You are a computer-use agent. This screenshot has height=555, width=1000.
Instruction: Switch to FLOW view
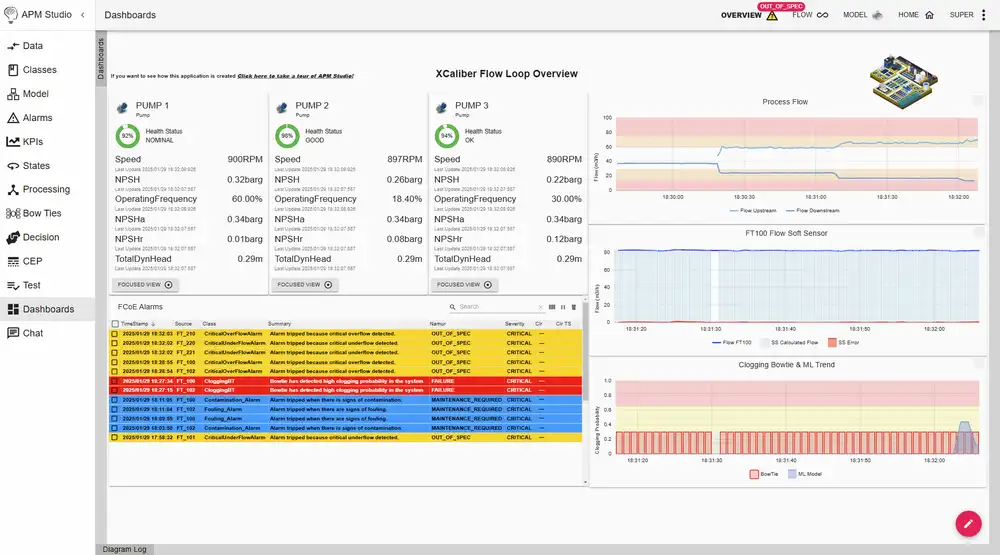[x=802, y=15]
